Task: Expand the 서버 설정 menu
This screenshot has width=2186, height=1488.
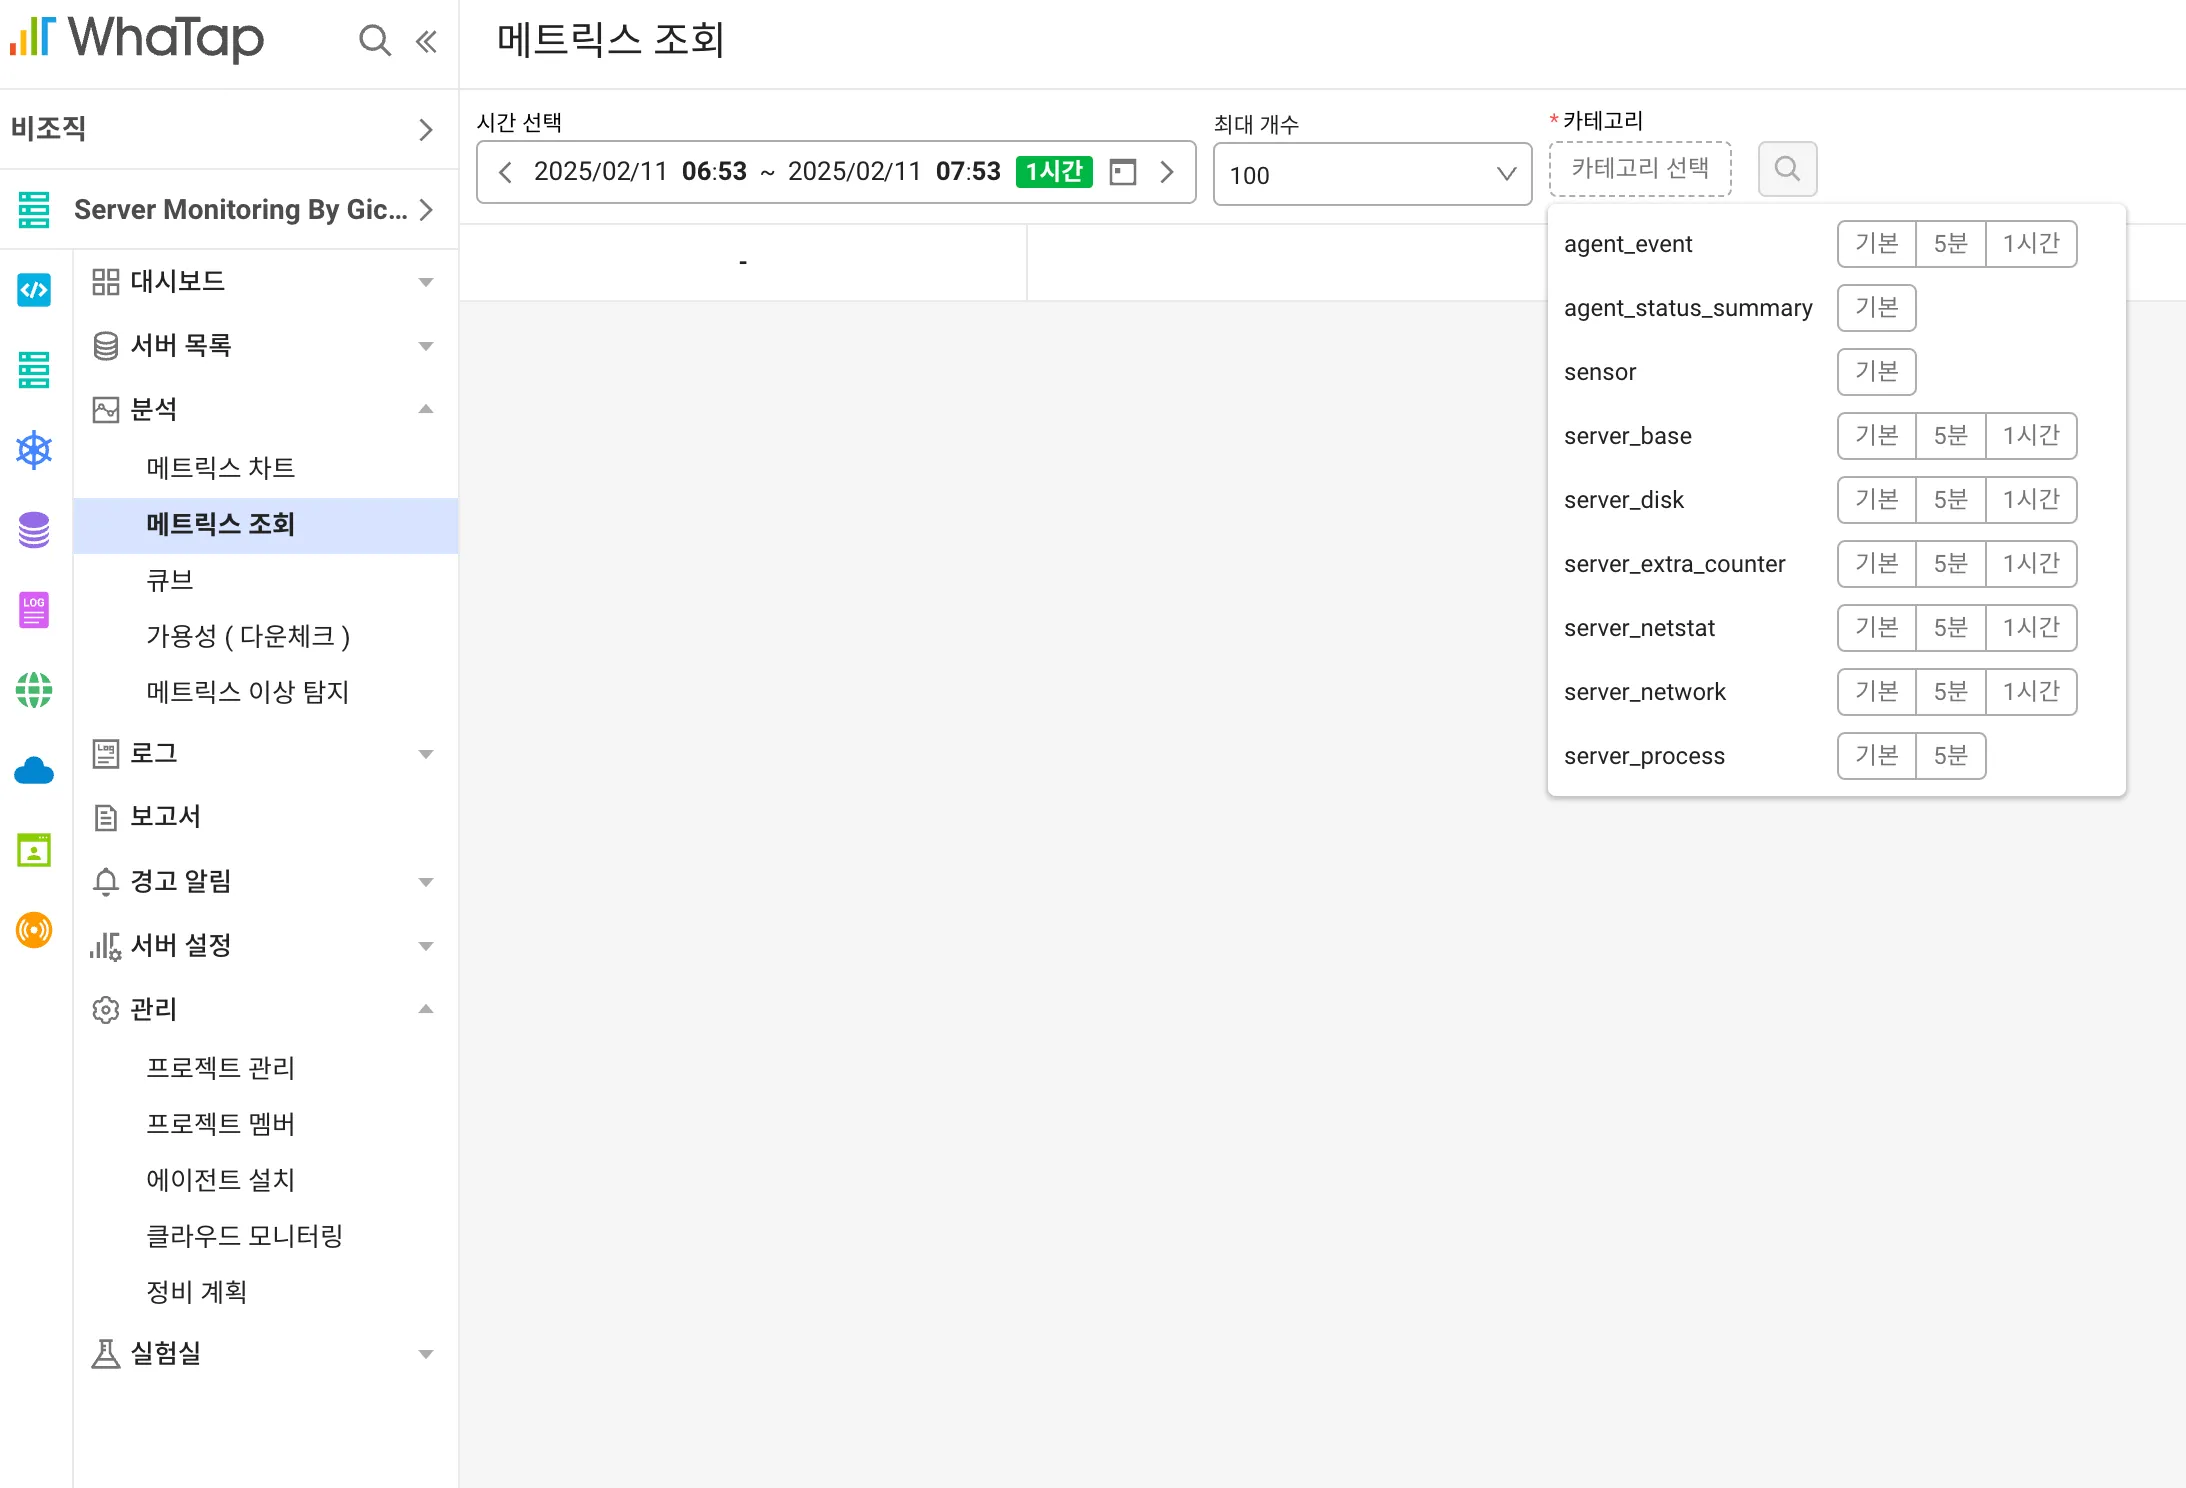Action: point(265,946)
